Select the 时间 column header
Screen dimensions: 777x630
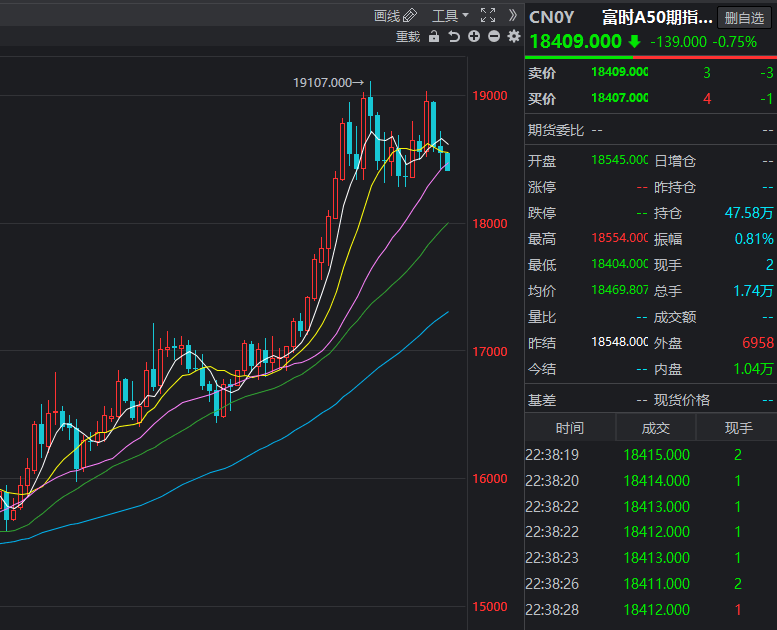point(570,428)
